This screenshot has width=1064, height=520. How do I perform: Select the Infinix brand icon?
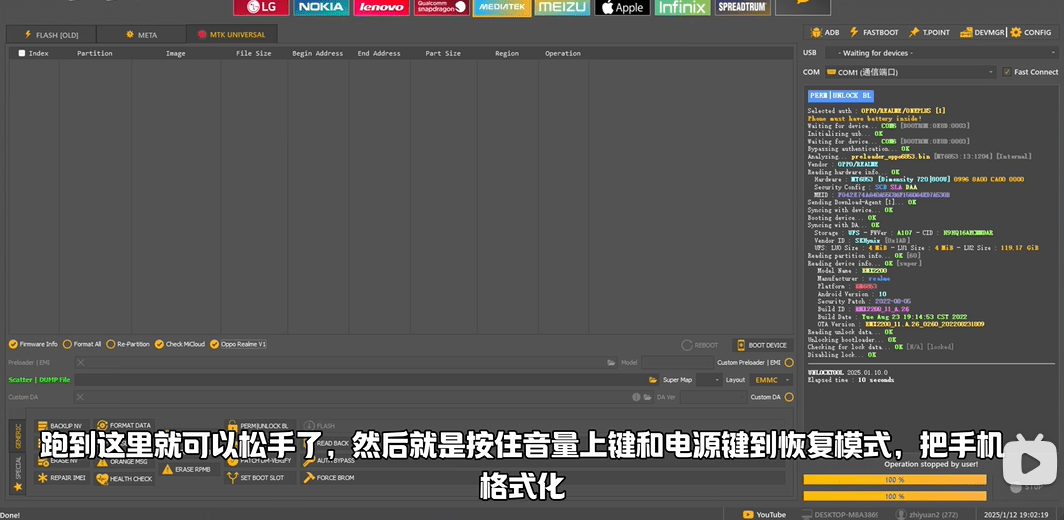683,7
